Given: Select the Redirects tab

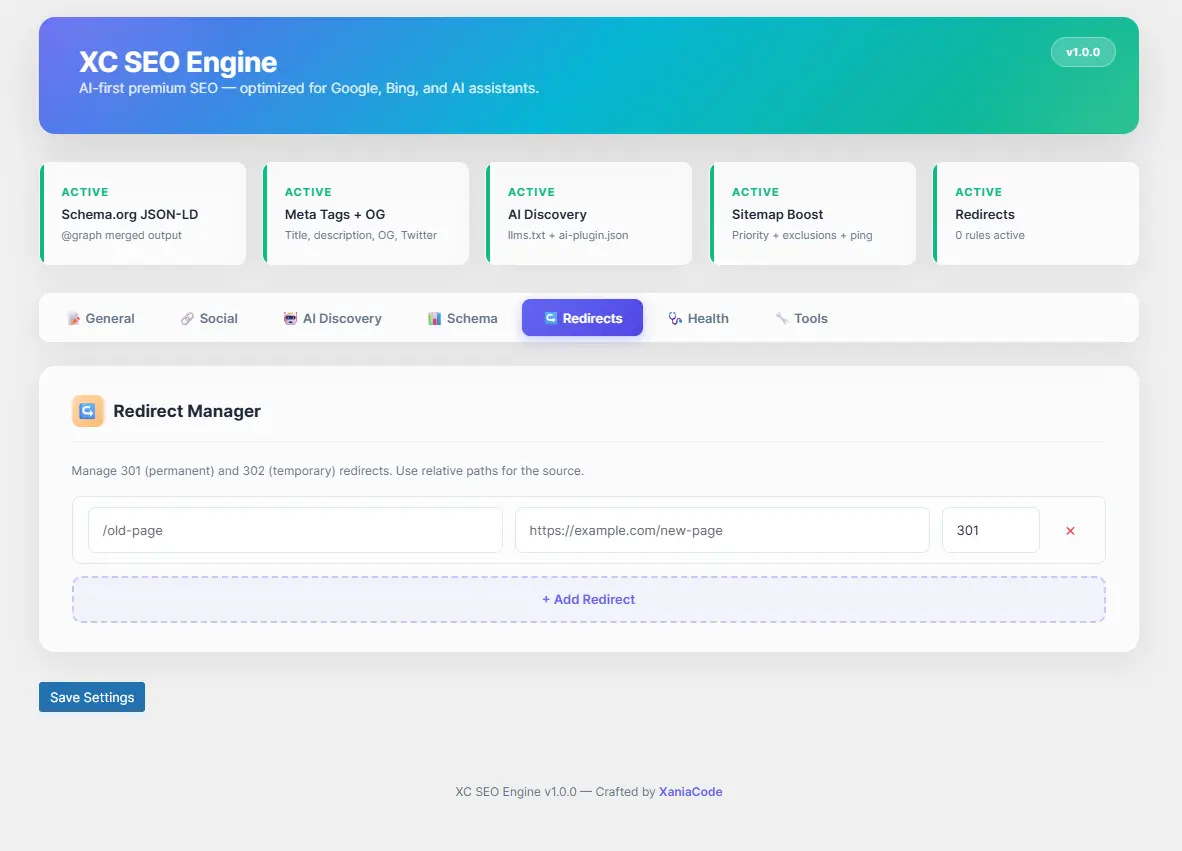Looking at the screenshot, I should (583, 318).
